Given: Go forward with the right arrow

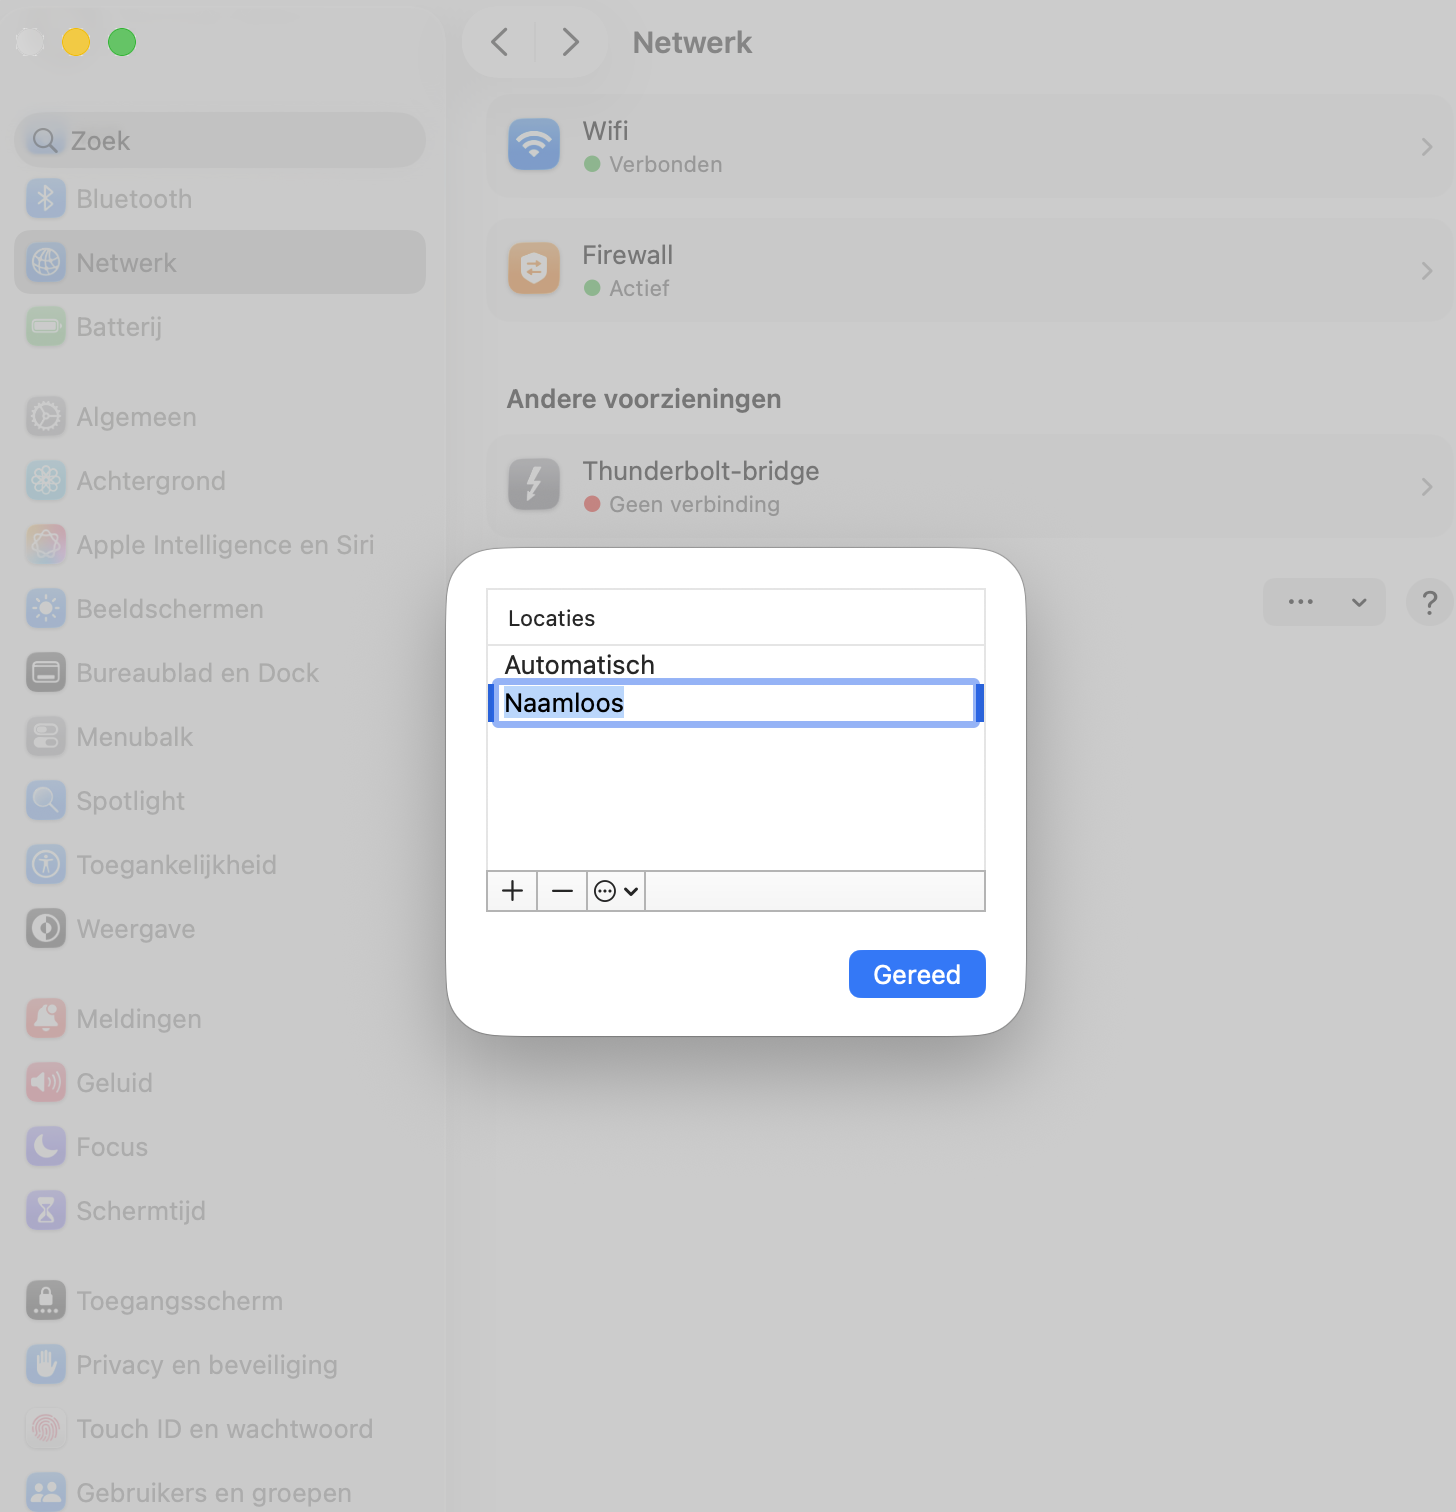Looking at the screenshot, I should pos(570,42).
